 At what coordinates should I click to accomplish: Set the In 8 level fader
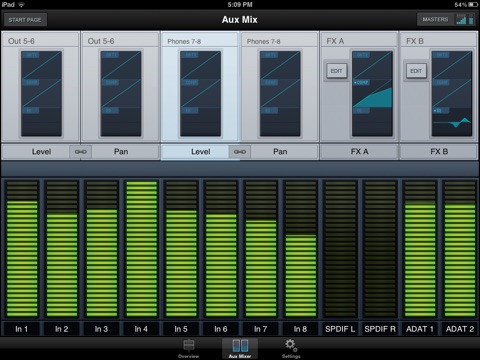pyautogui.click(x=301, y=249)
